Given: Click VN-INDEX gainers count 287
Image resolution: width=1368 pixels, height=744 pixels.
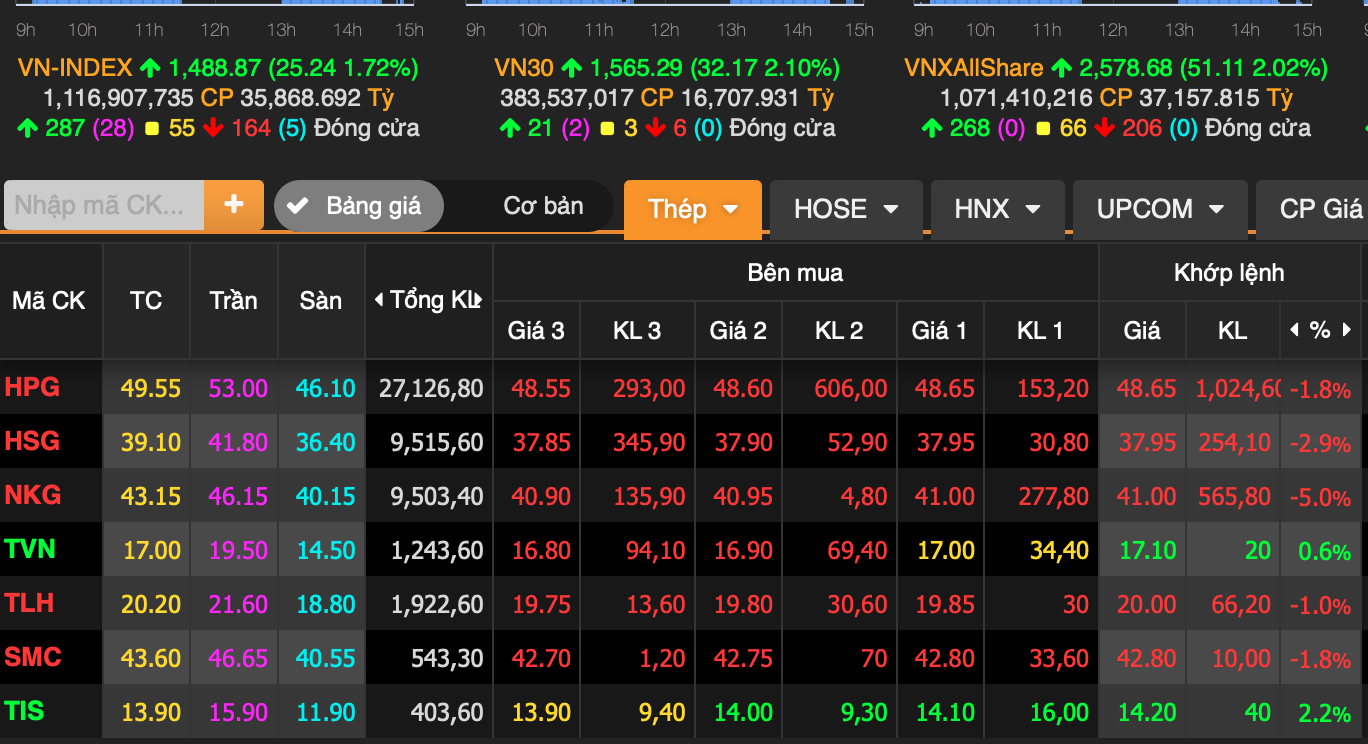Looking at the screenshot, I should coord(66,128).
